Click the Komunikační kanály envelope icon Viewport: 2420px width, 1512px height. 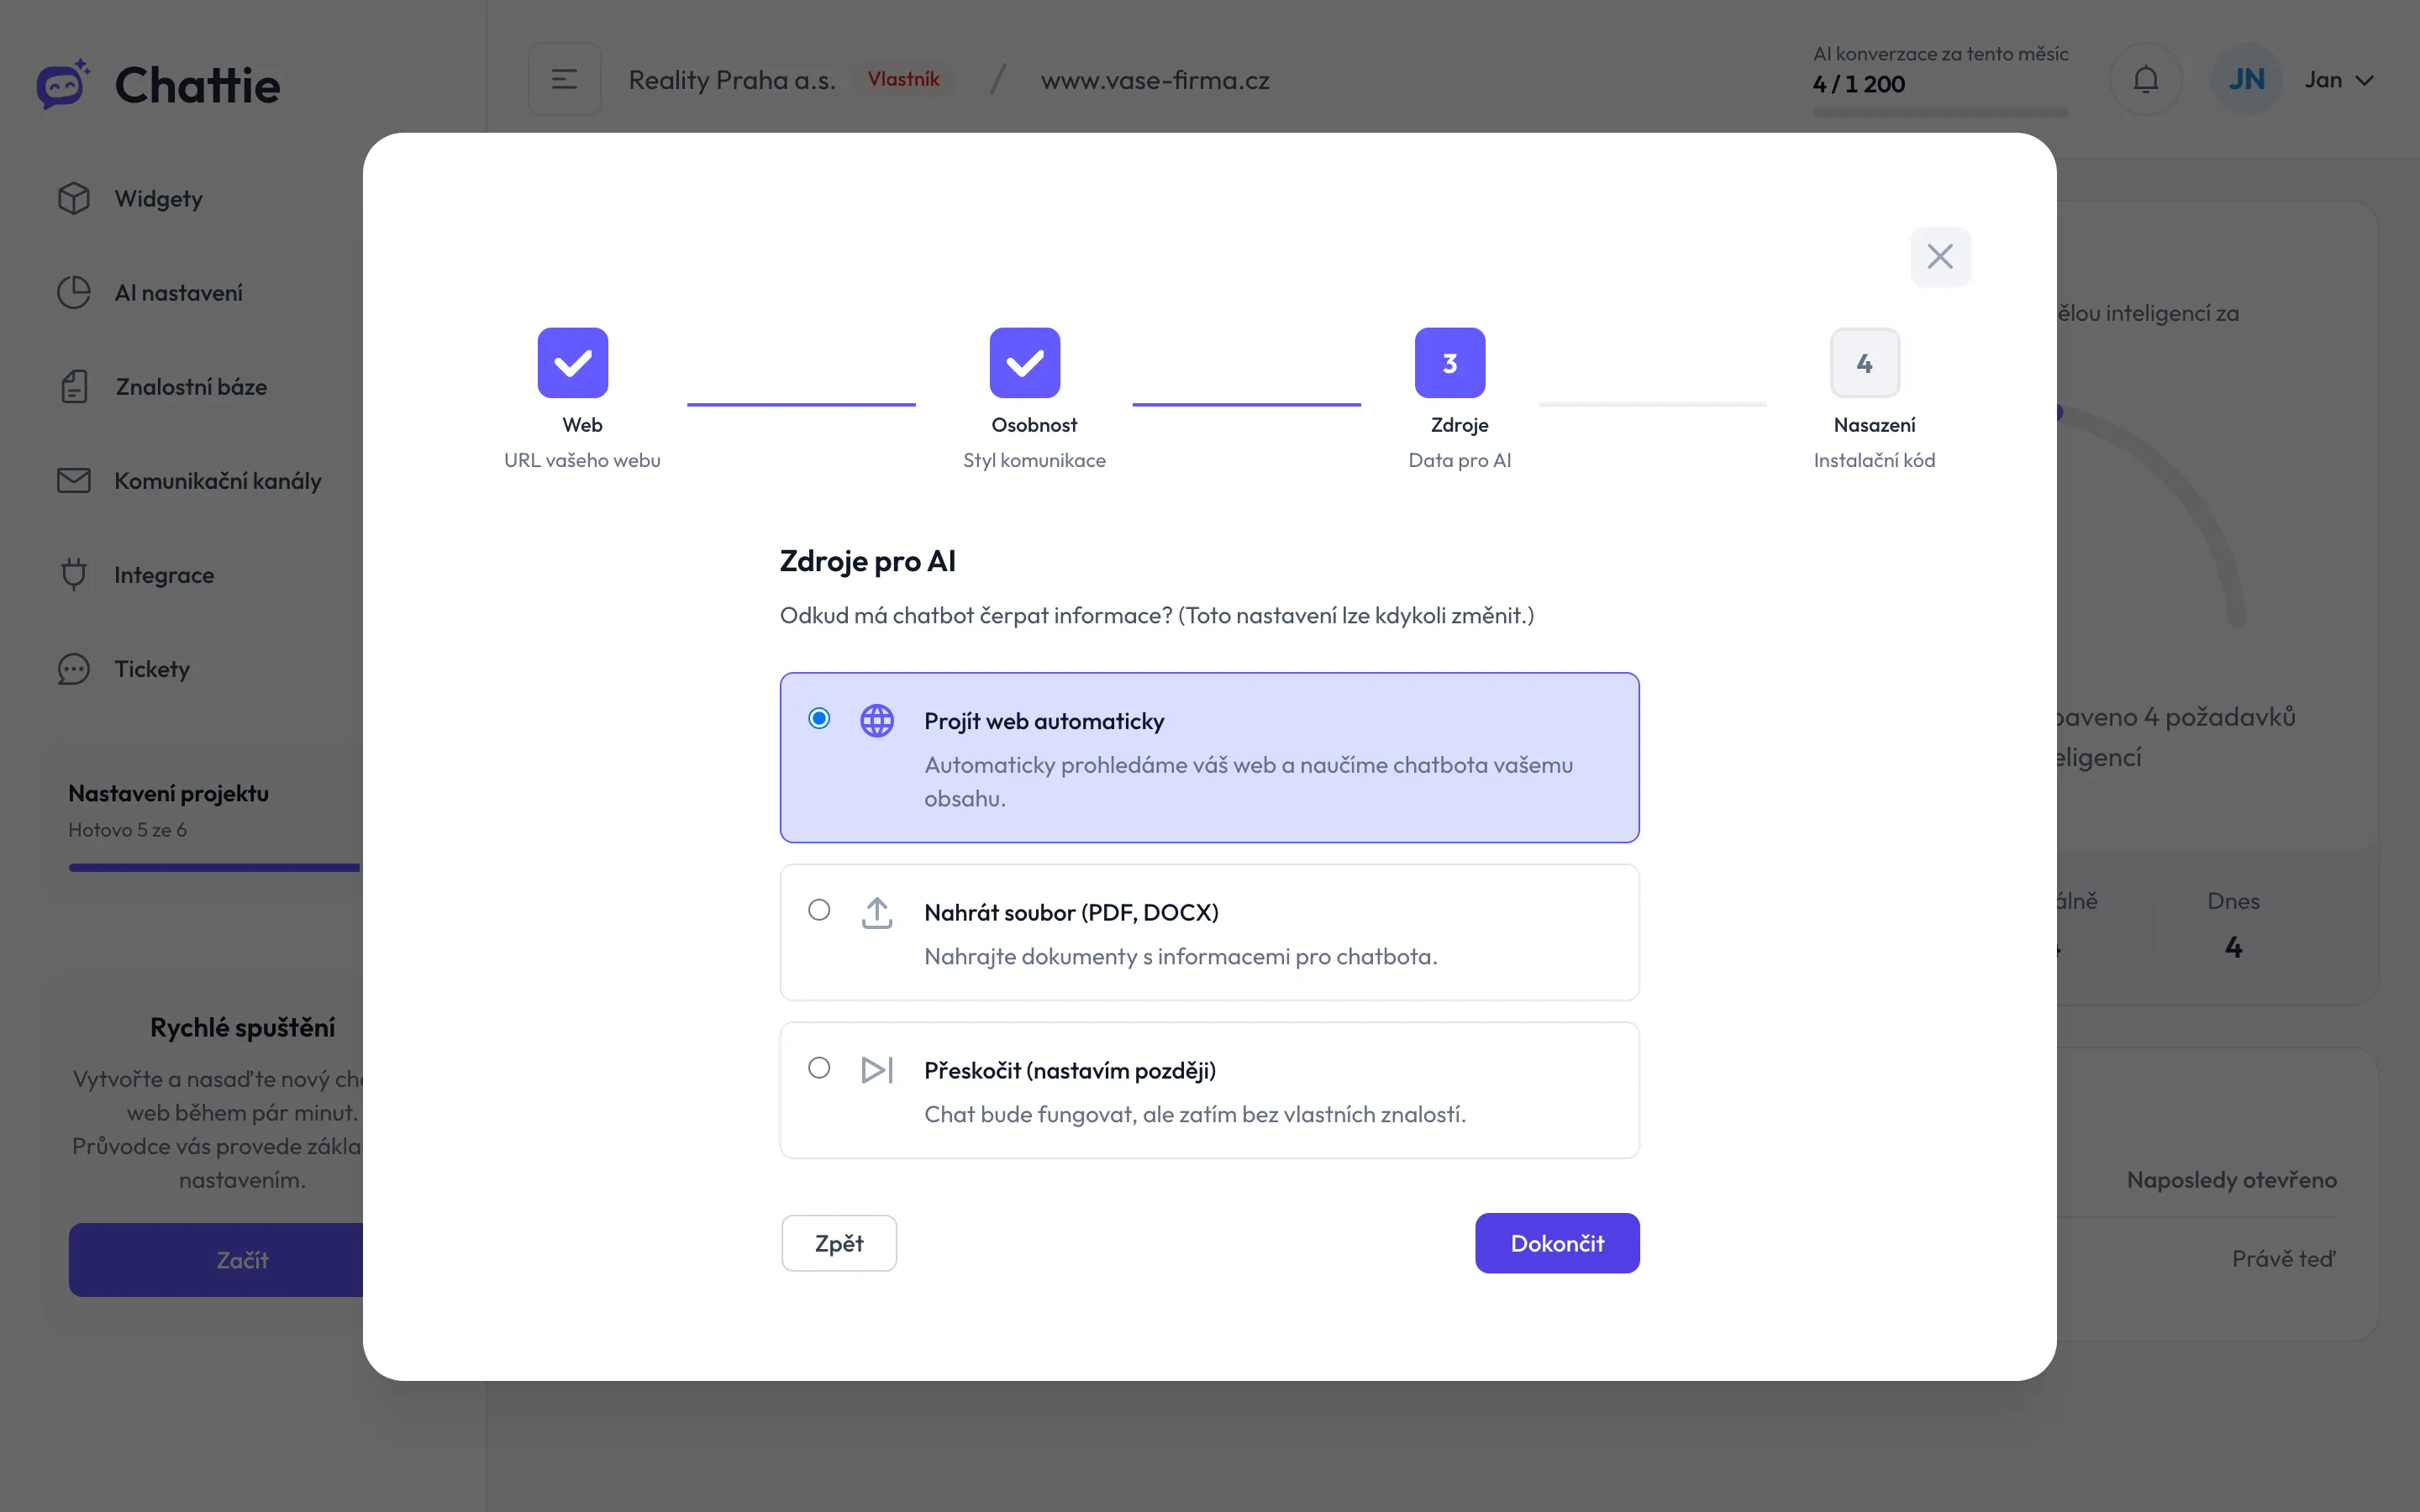click(74, 480)
